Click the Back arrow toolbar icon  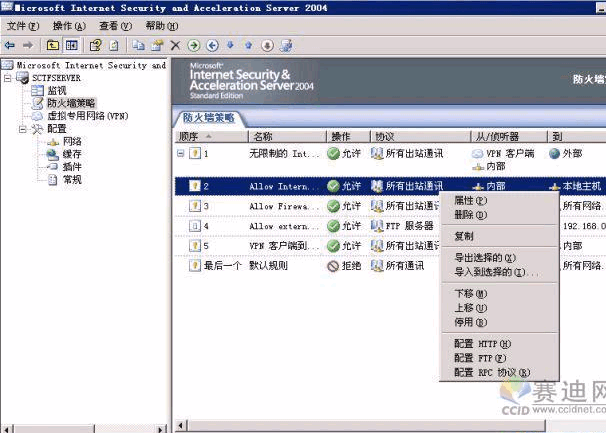tap(10, 46)
